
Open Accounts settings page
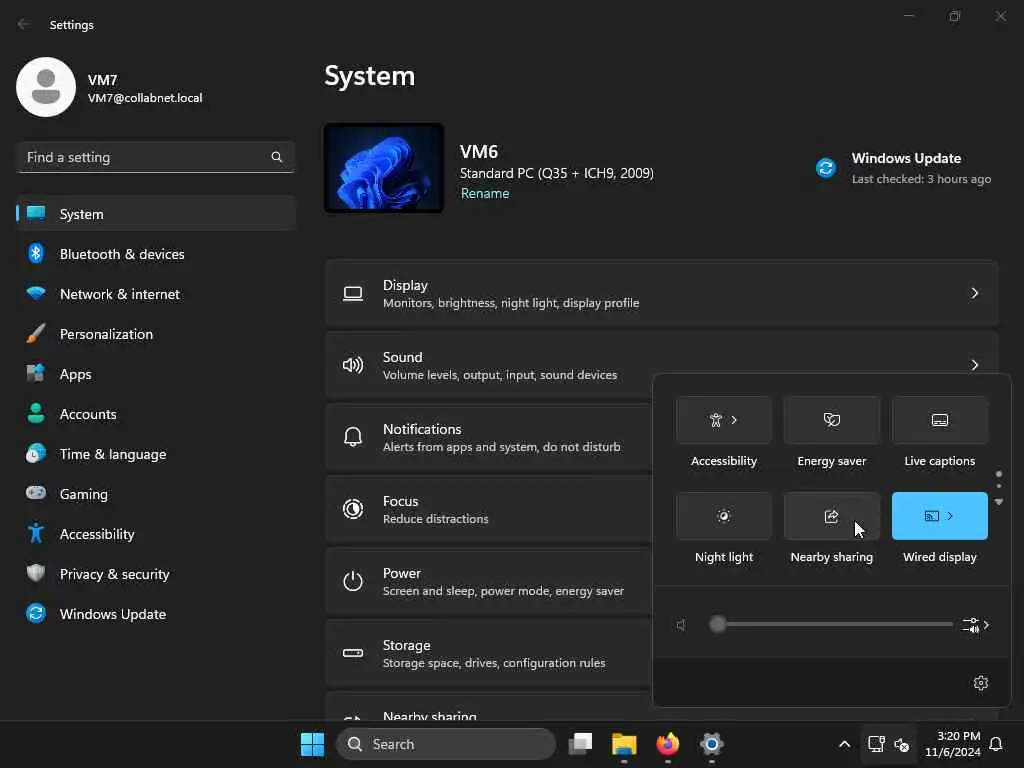(155, 414)
